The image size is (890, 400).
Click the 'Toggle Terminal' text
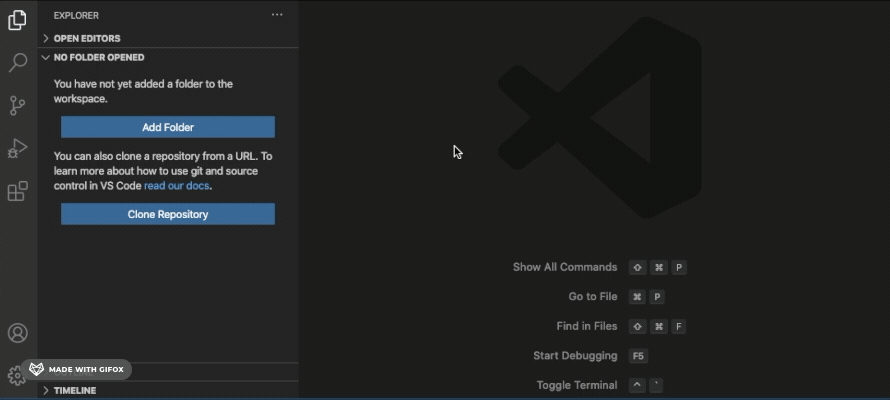click(x=577, y=385)
